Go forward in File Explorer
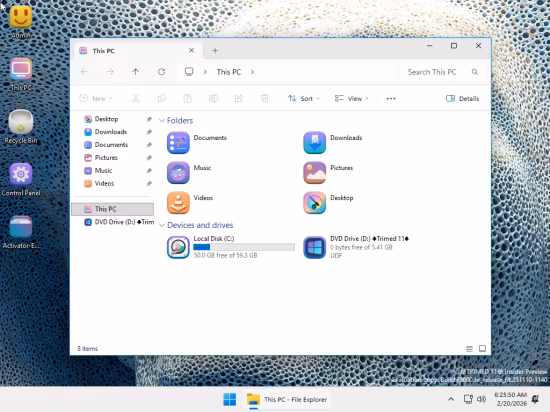 coord(110,72)
